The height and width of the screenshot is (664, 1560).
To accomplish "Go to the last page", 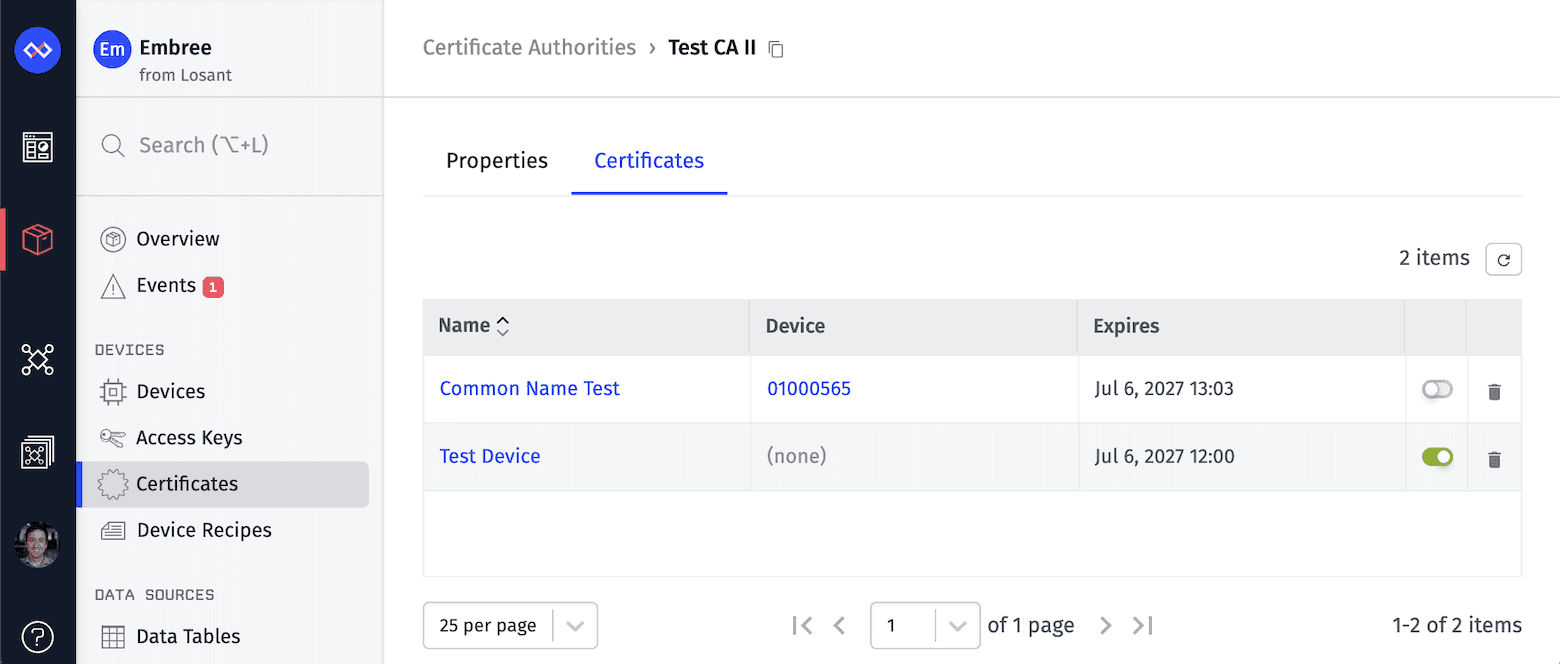I will tap(1142, 626).
